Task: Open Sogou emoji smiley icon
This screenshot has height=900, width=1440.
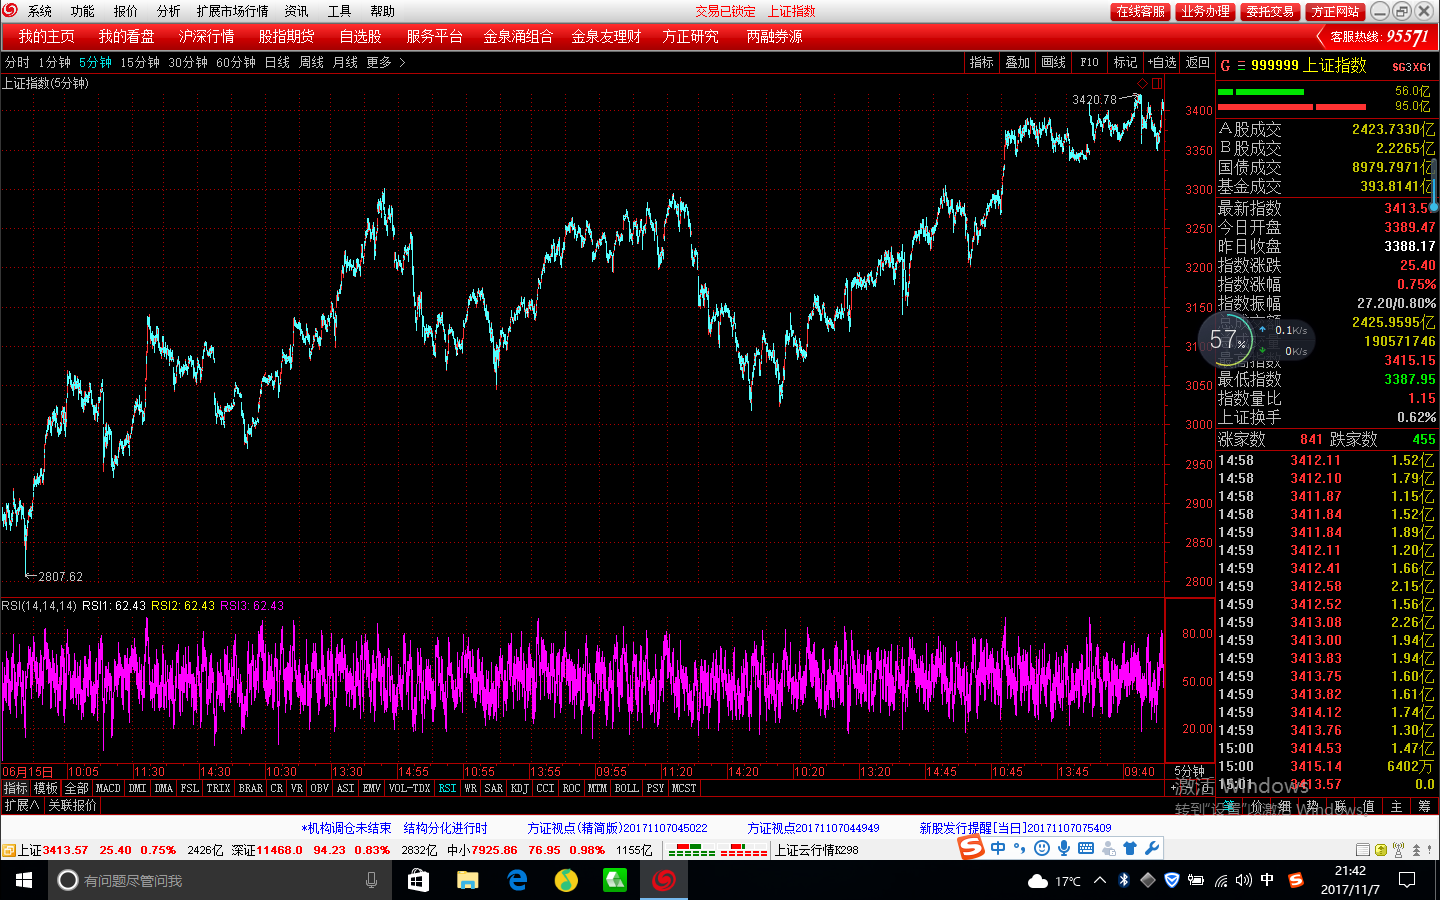Action: coord(1041,848)
